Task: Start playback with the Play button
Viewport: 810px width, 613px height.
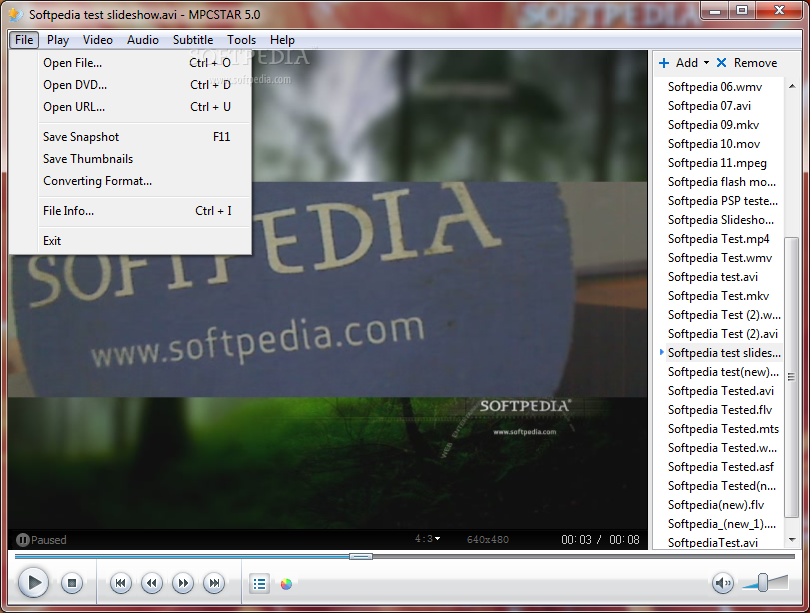Action: pyautogui.click(x=34, y=583)
